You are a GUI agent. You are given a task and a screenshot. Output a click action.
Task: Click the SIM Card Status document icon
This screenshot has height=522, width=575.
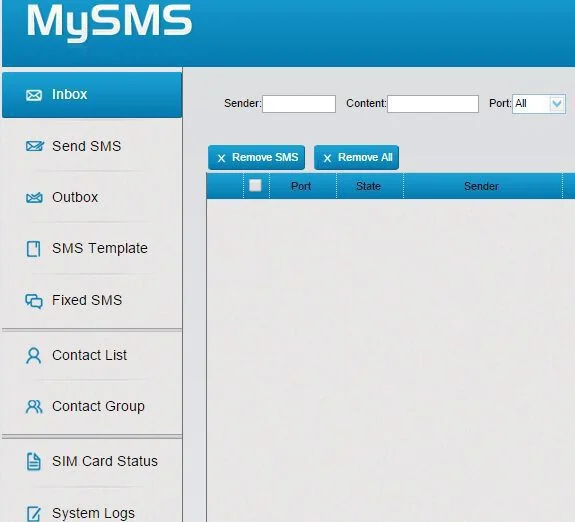point(34,461)
